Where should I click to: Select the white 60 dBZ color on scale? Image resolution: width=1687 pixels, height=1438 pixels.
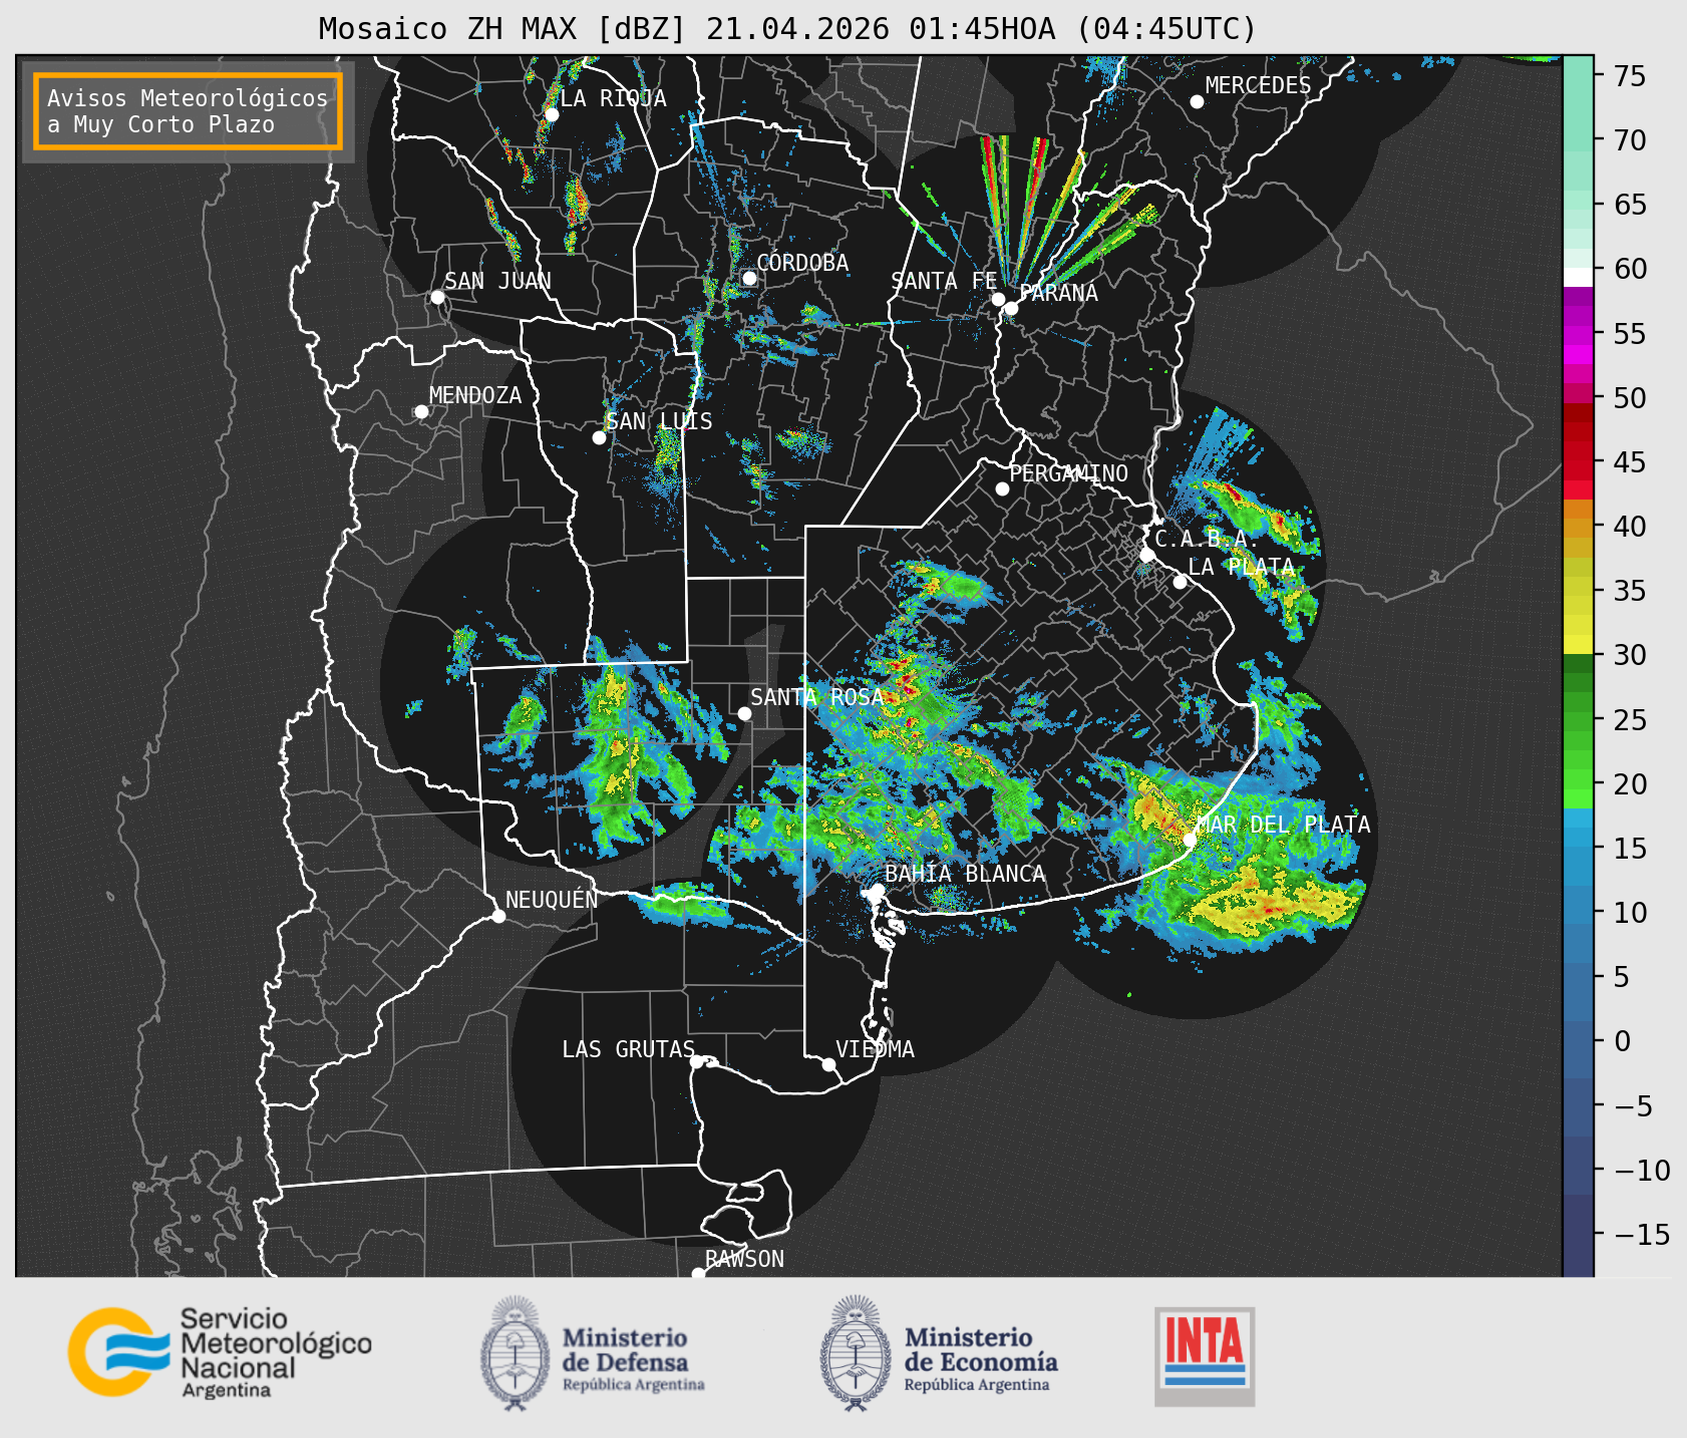click(1578, 277)
